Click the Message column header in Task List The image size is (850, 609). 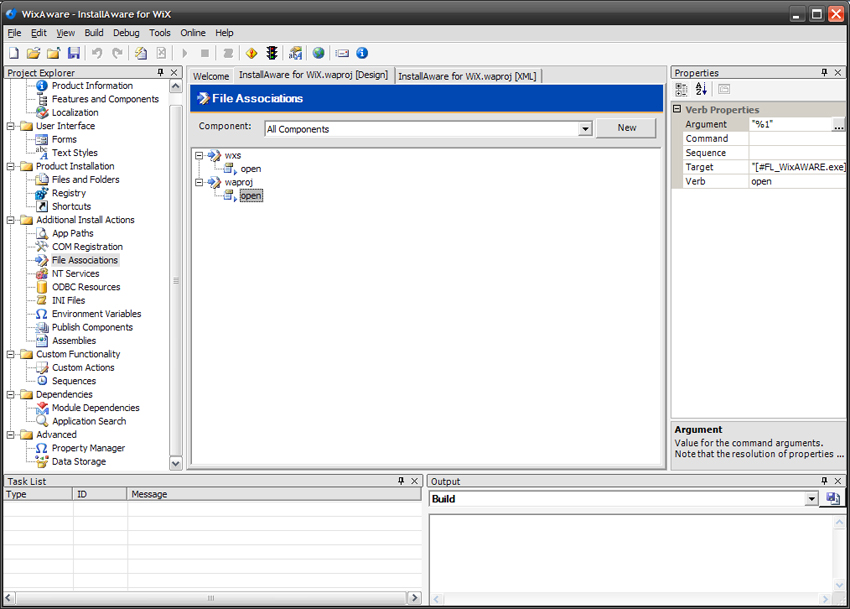tap(274, 494)
